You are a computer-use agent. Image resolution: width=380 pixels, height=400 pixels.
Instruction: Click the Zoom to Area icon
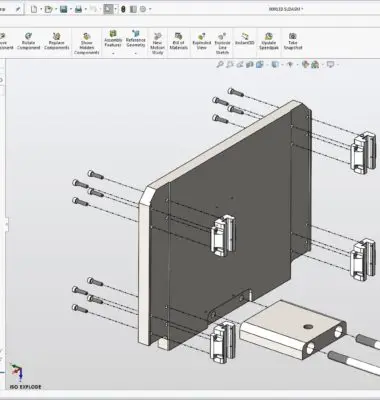click(x=230, y=65)
